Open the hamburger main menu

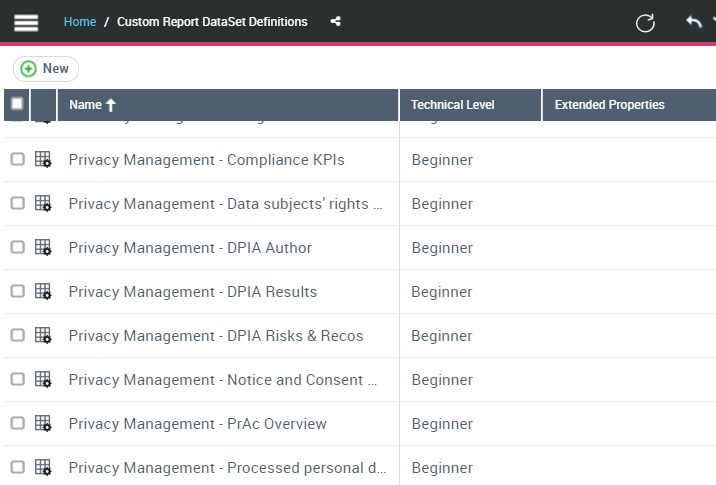pyautogui.click(x=26, y=22)
